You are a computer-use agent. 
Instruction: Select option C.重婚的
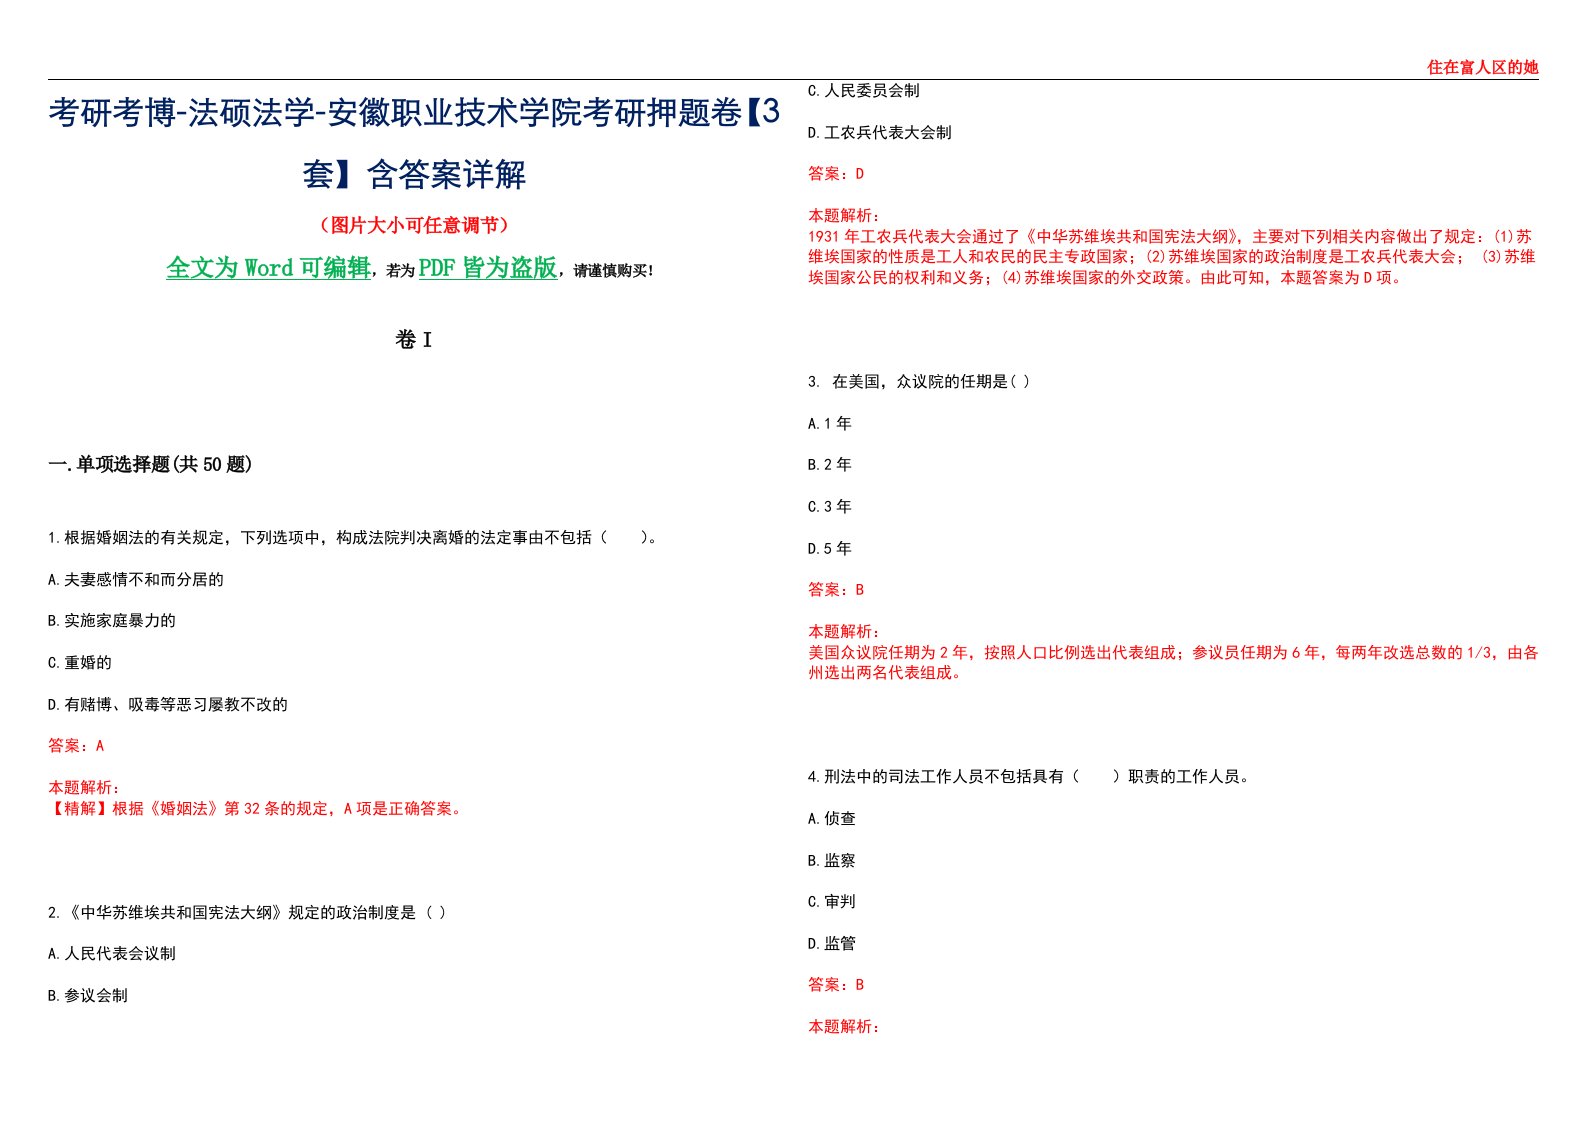point(80,663)
